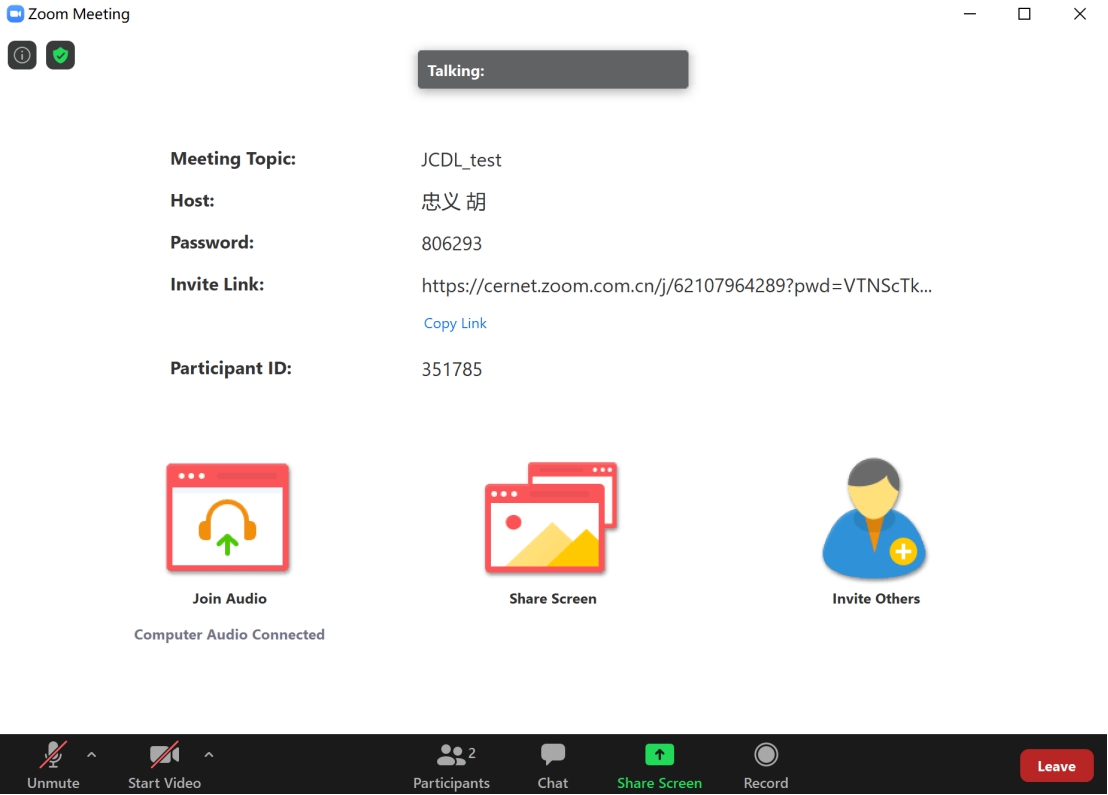This screenshot has height=795, width=1108.
Task: Expand audio options arrow beside Unmute
Action: [x=92, y=755]
